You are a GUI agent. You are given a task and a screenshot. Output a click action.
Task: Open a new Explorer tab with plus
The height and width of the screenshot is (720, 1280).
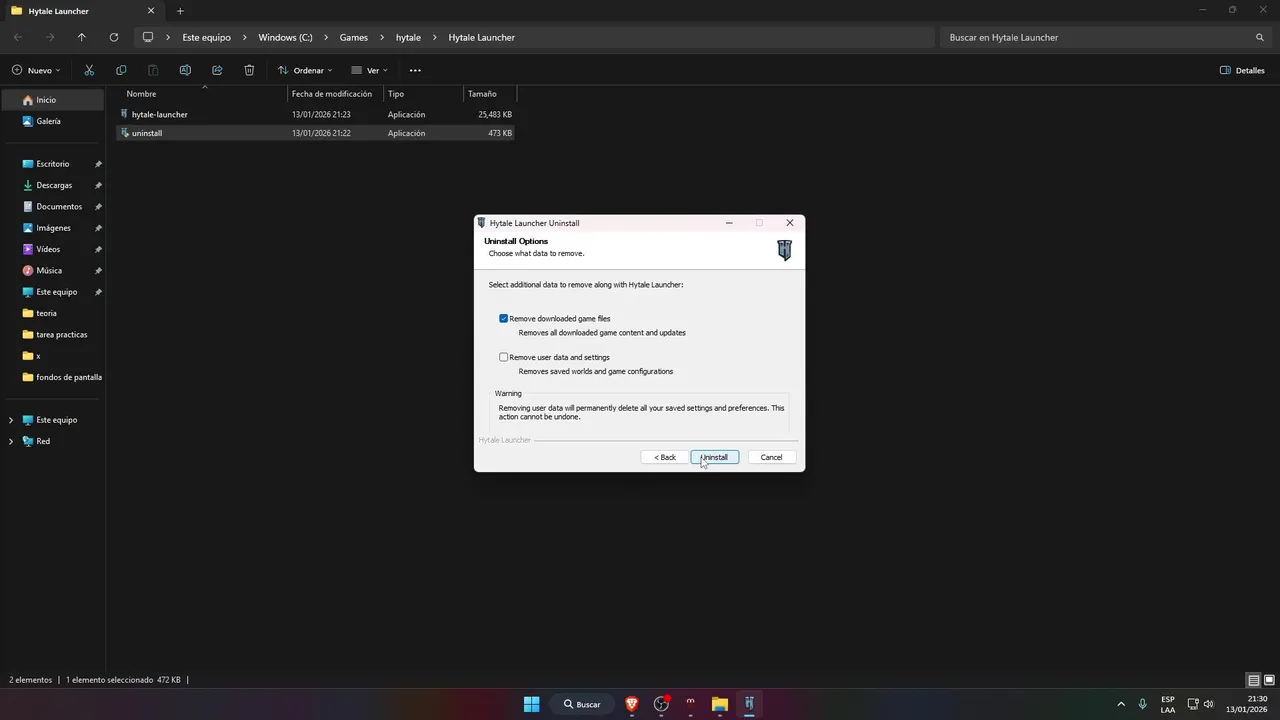(x=180, y=11)
